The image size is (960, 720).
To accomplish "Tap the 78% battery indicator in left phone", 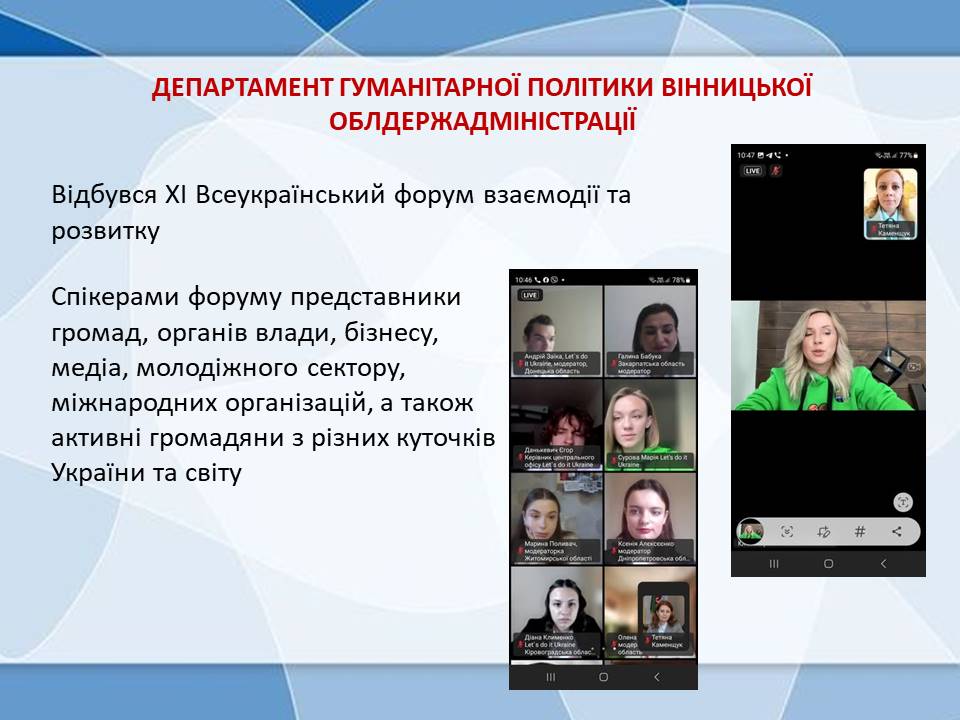I will pyautogui.click(x=681, y=280).
